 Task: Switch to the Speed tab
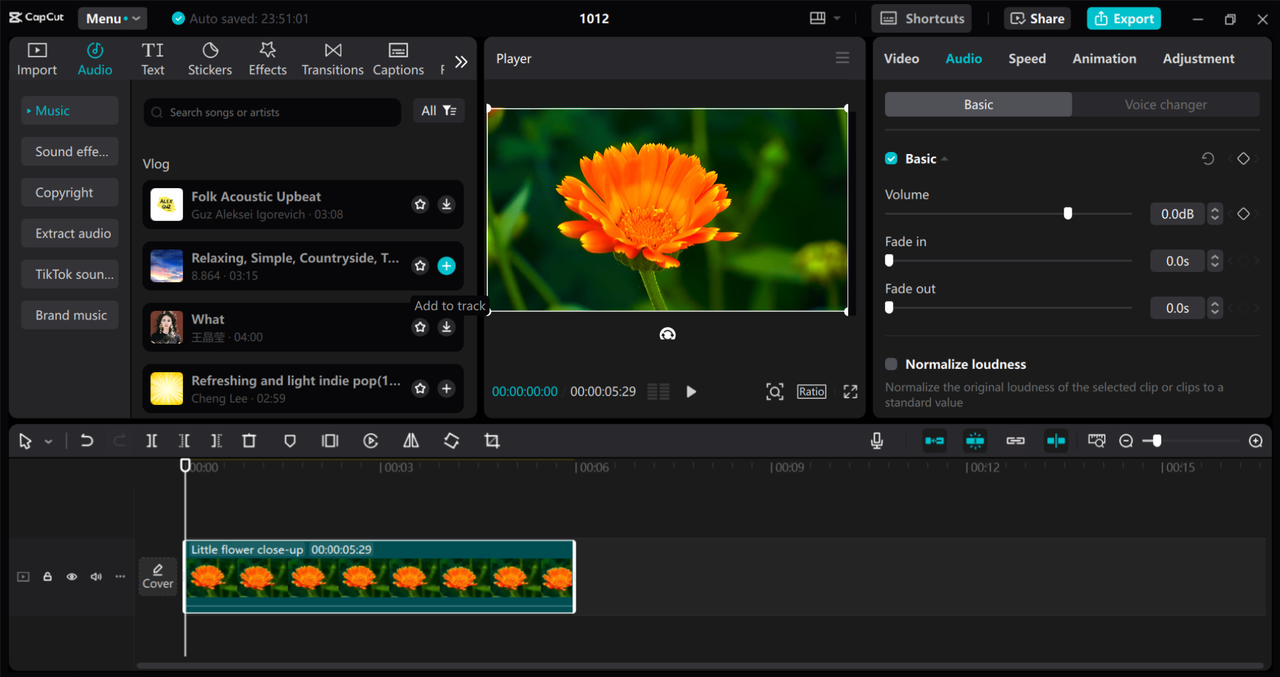1027,59
